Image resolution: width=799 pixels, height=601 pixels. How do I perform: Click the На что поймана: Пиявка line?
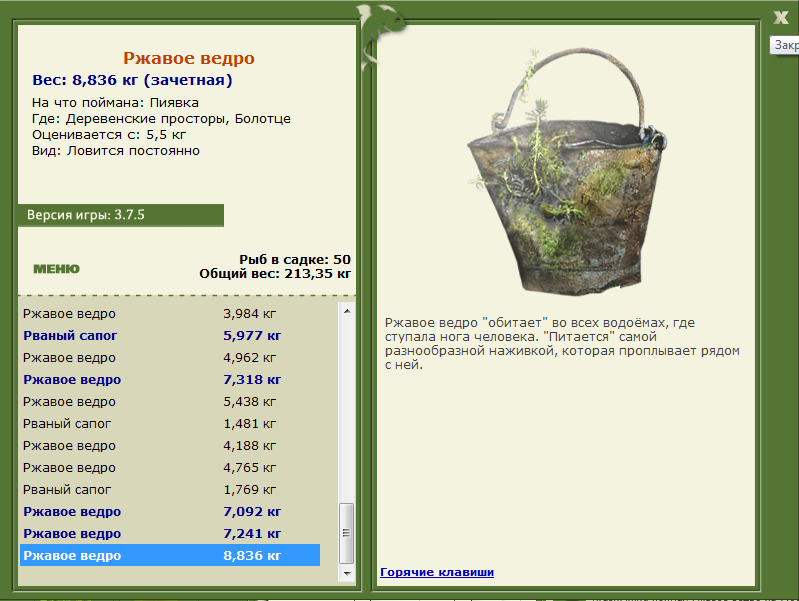click(x=115, y=102)
